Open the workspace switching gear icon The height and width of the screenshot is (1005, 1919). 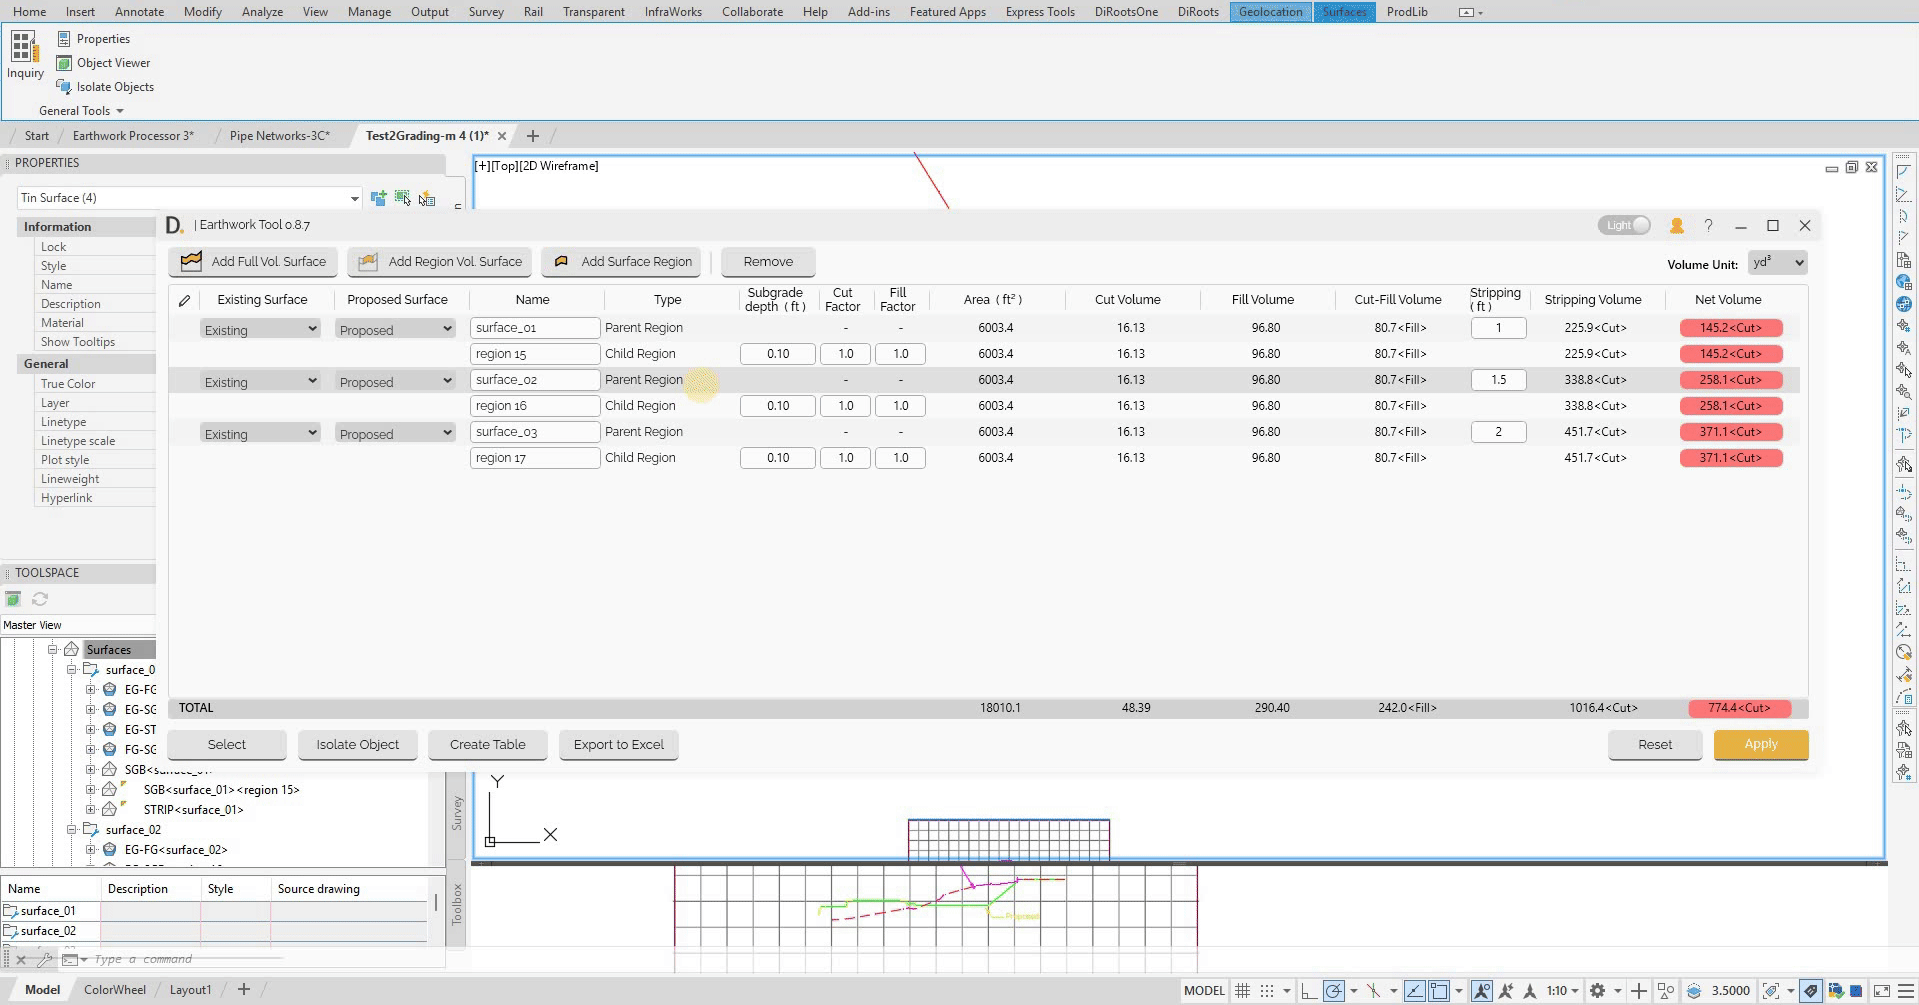click(1597, 991)
